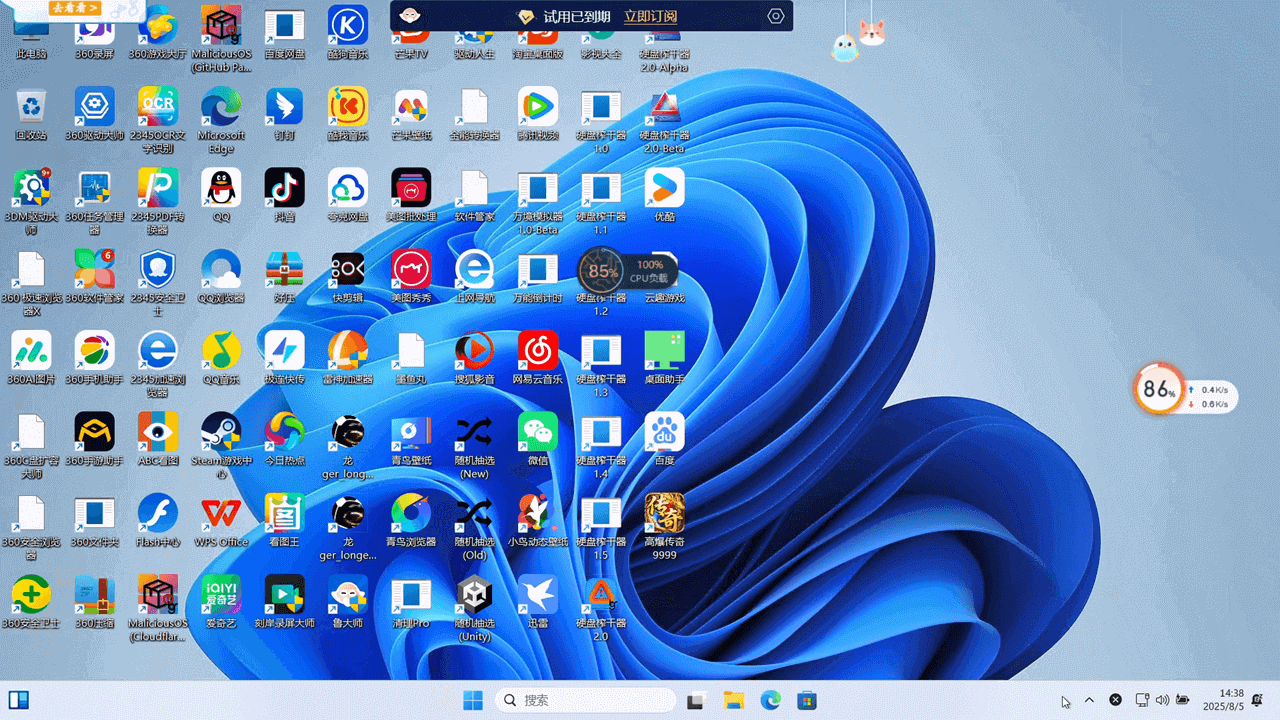Open the 微信 (WeChat) desktop shortcut
1280x720 pixels.
pyautogui.click(x=538, y=433)
